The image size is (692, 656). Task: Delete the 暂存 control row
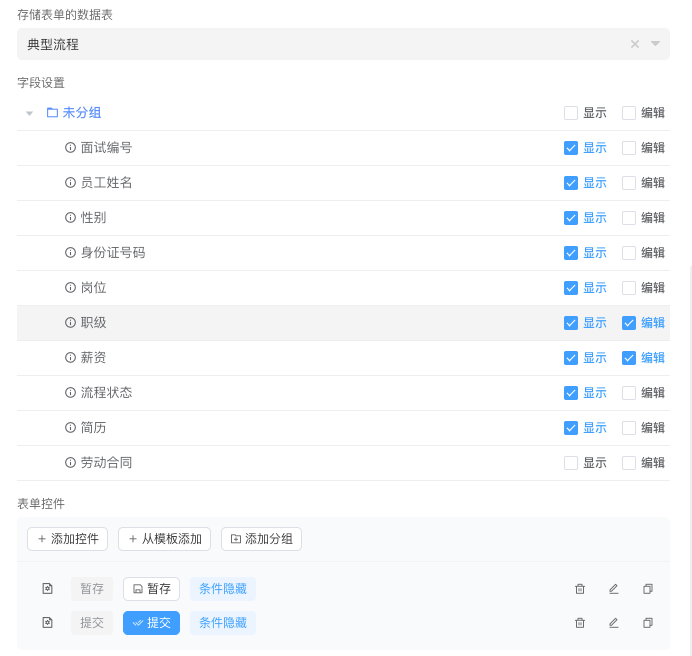(580, 589)
